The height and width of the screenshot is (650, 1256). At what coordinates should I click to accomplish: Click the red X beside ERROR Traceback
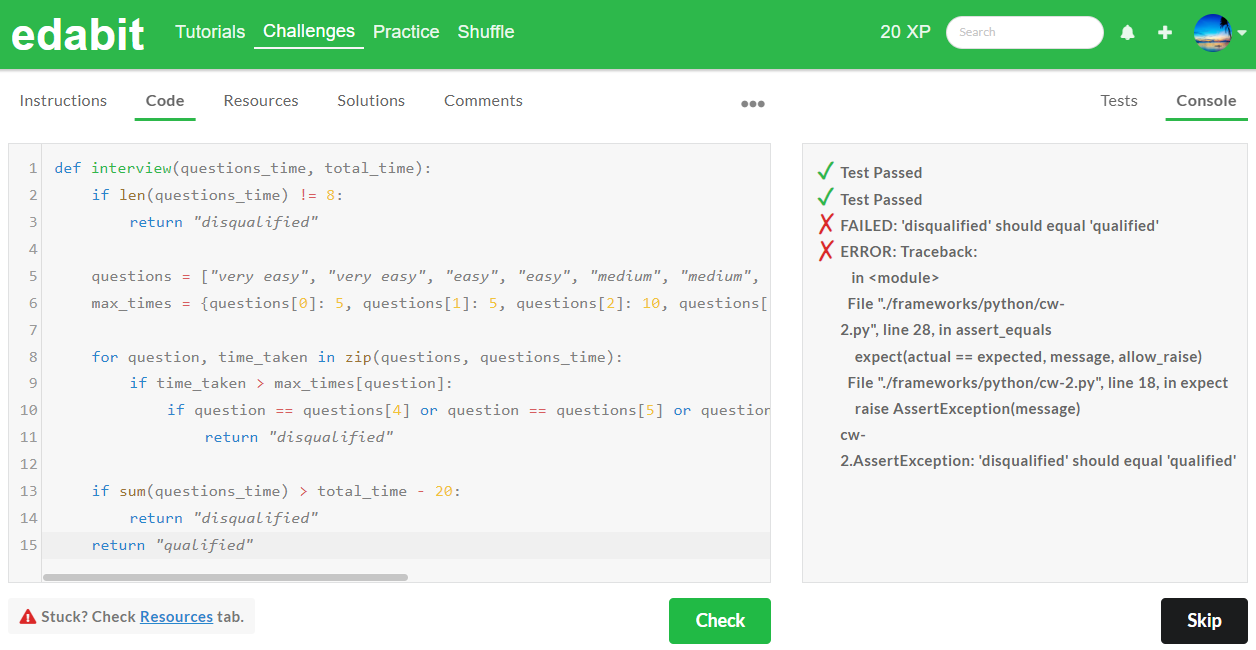826,251
